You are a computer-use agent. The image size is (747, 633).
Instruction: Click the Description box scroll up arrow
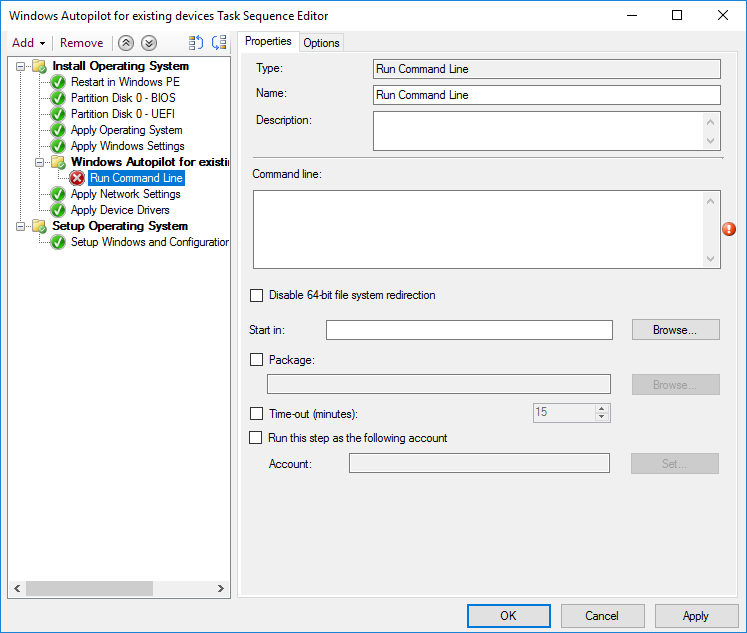point(710,122)
